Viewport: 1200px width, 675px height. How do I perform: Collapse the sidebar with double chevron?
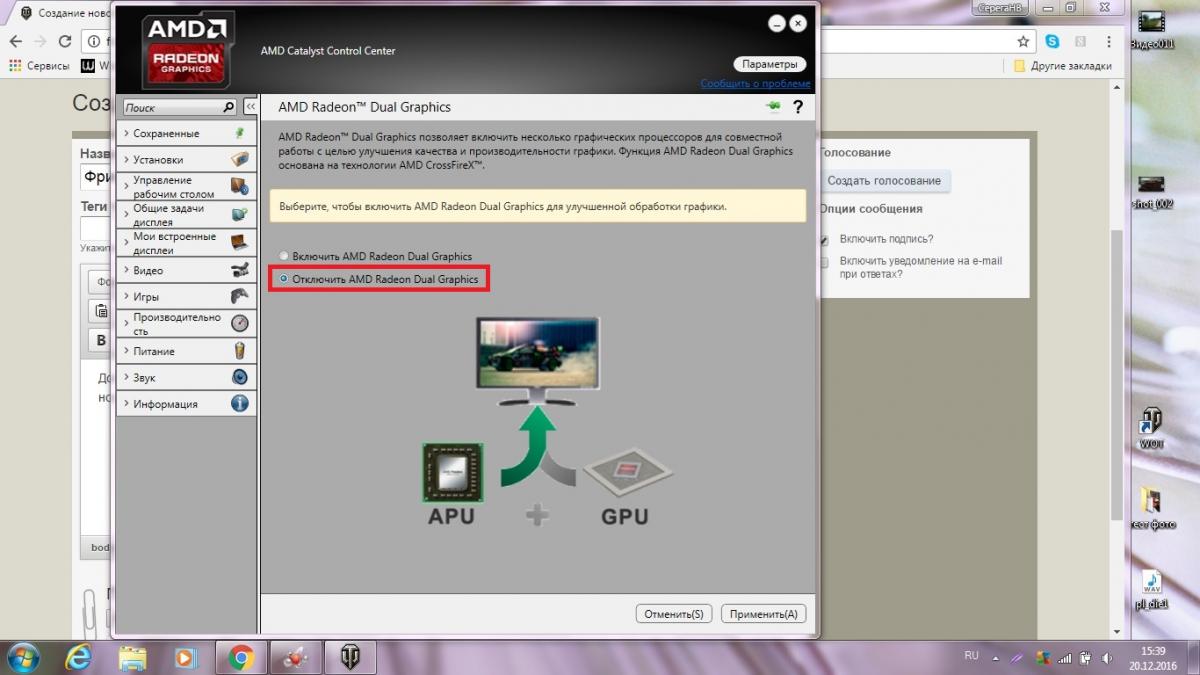[250, 107]
